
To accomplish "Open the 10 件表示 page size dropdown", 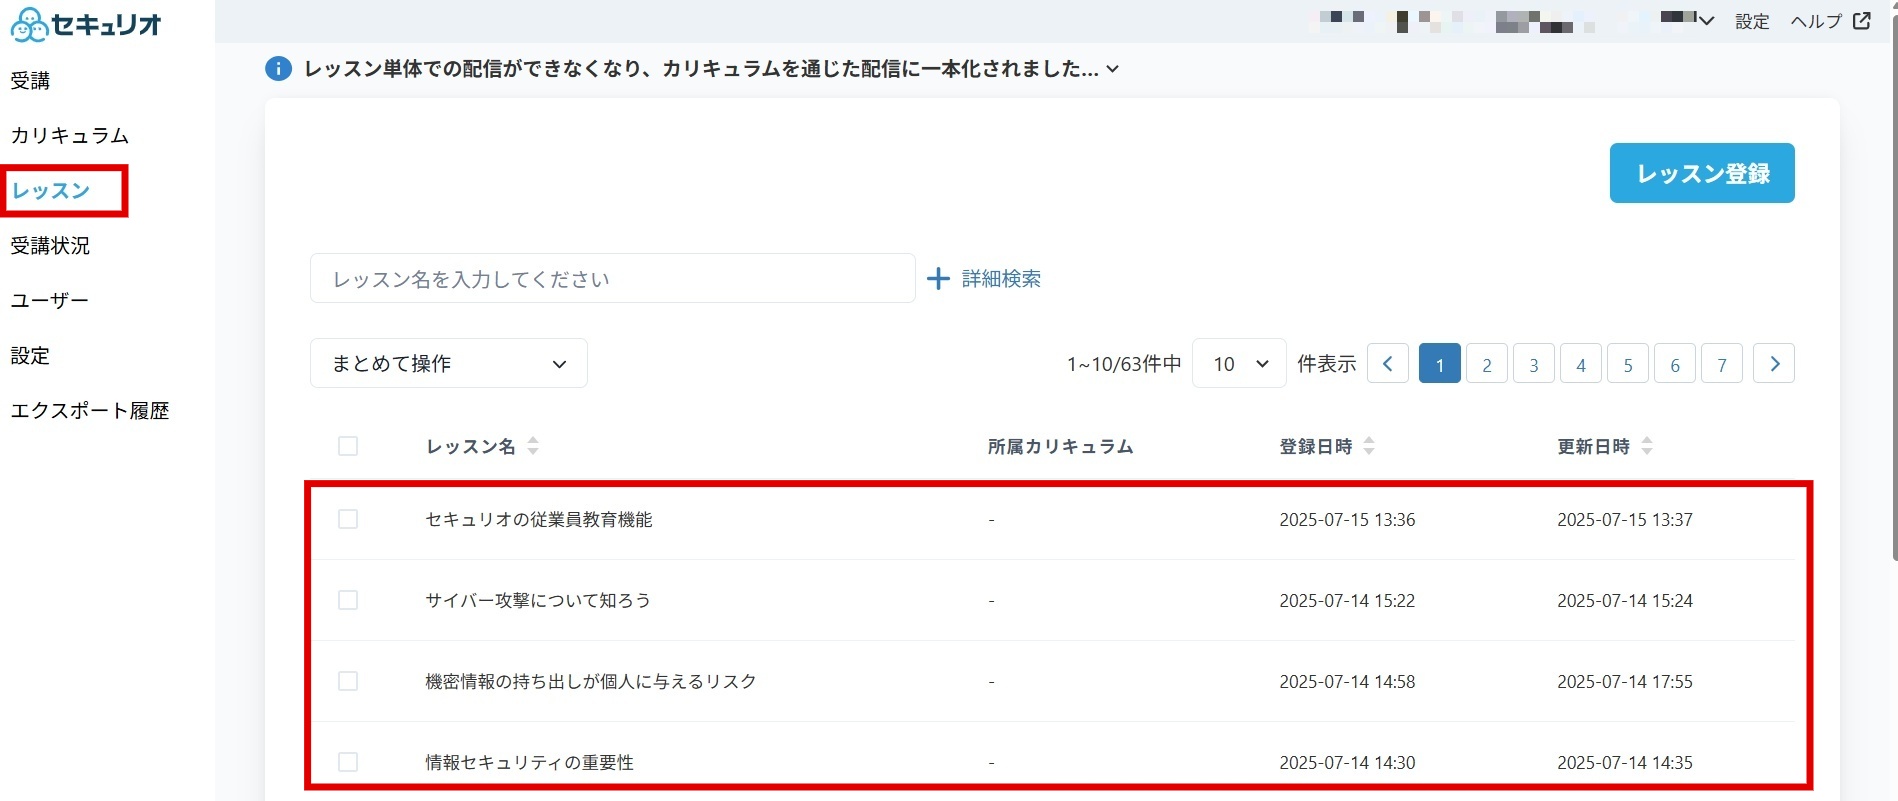I will 1239,364.
